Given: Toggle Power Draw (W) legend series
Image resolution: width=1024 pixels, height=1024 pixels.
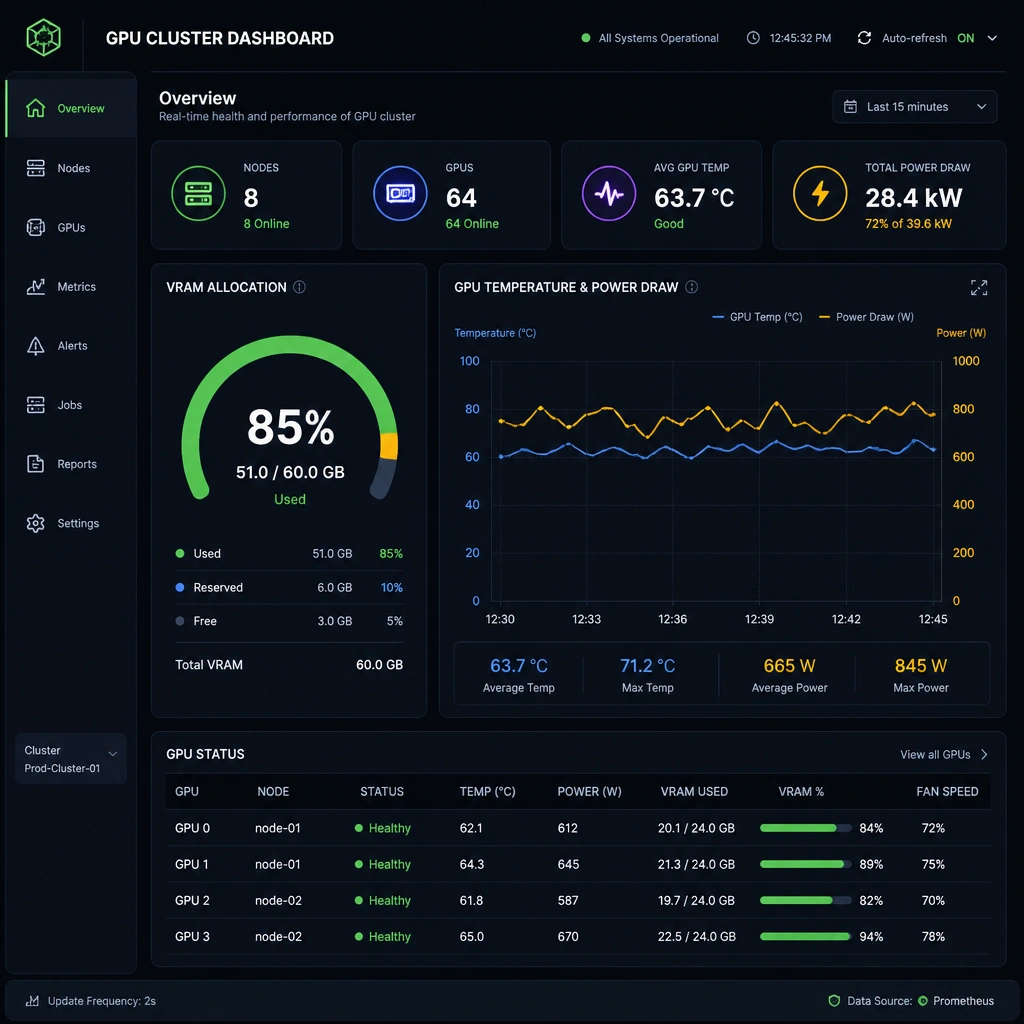Looking at the screenshot, I should [866, 317].
